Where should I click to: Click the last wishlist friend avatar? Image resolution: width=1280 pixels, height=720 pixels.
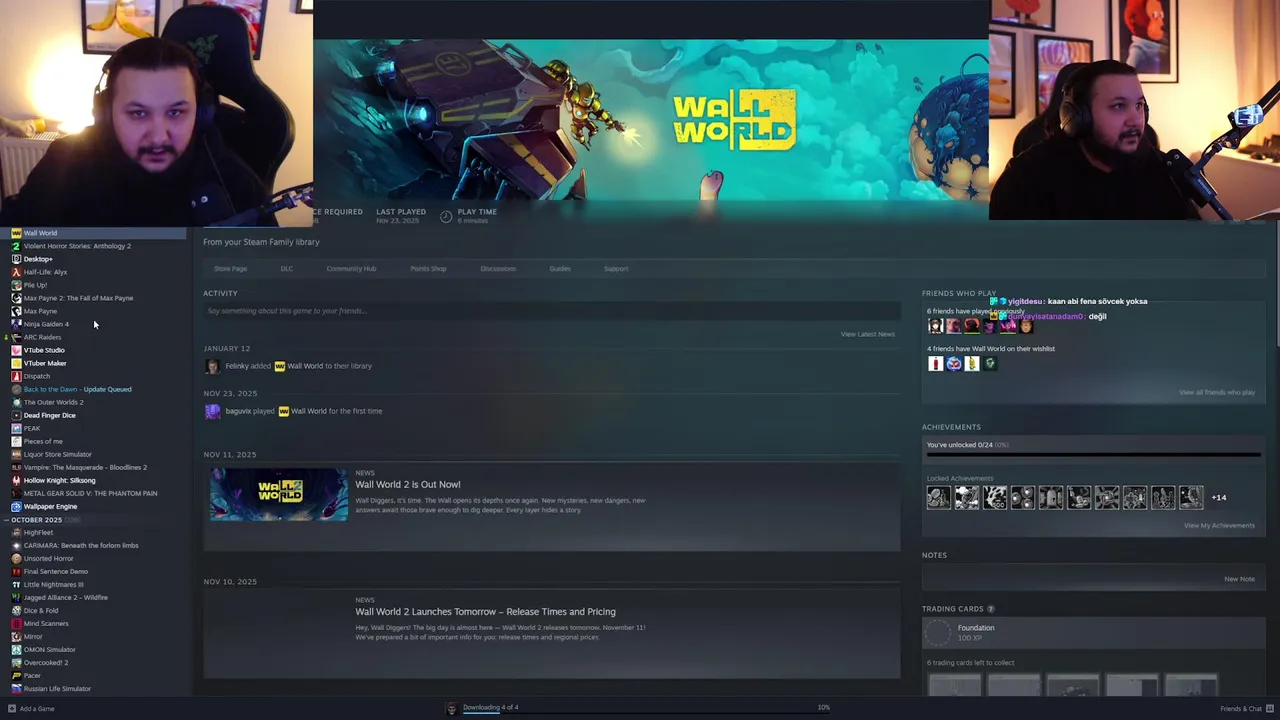(x=990, y=363)
